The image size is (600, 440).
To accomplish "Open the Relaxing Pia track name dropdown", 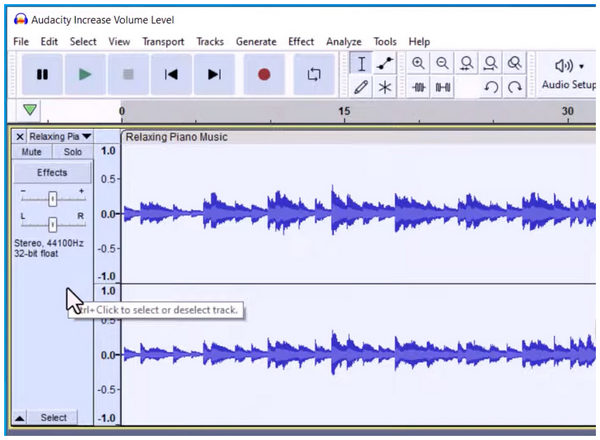I will (60, 137).
